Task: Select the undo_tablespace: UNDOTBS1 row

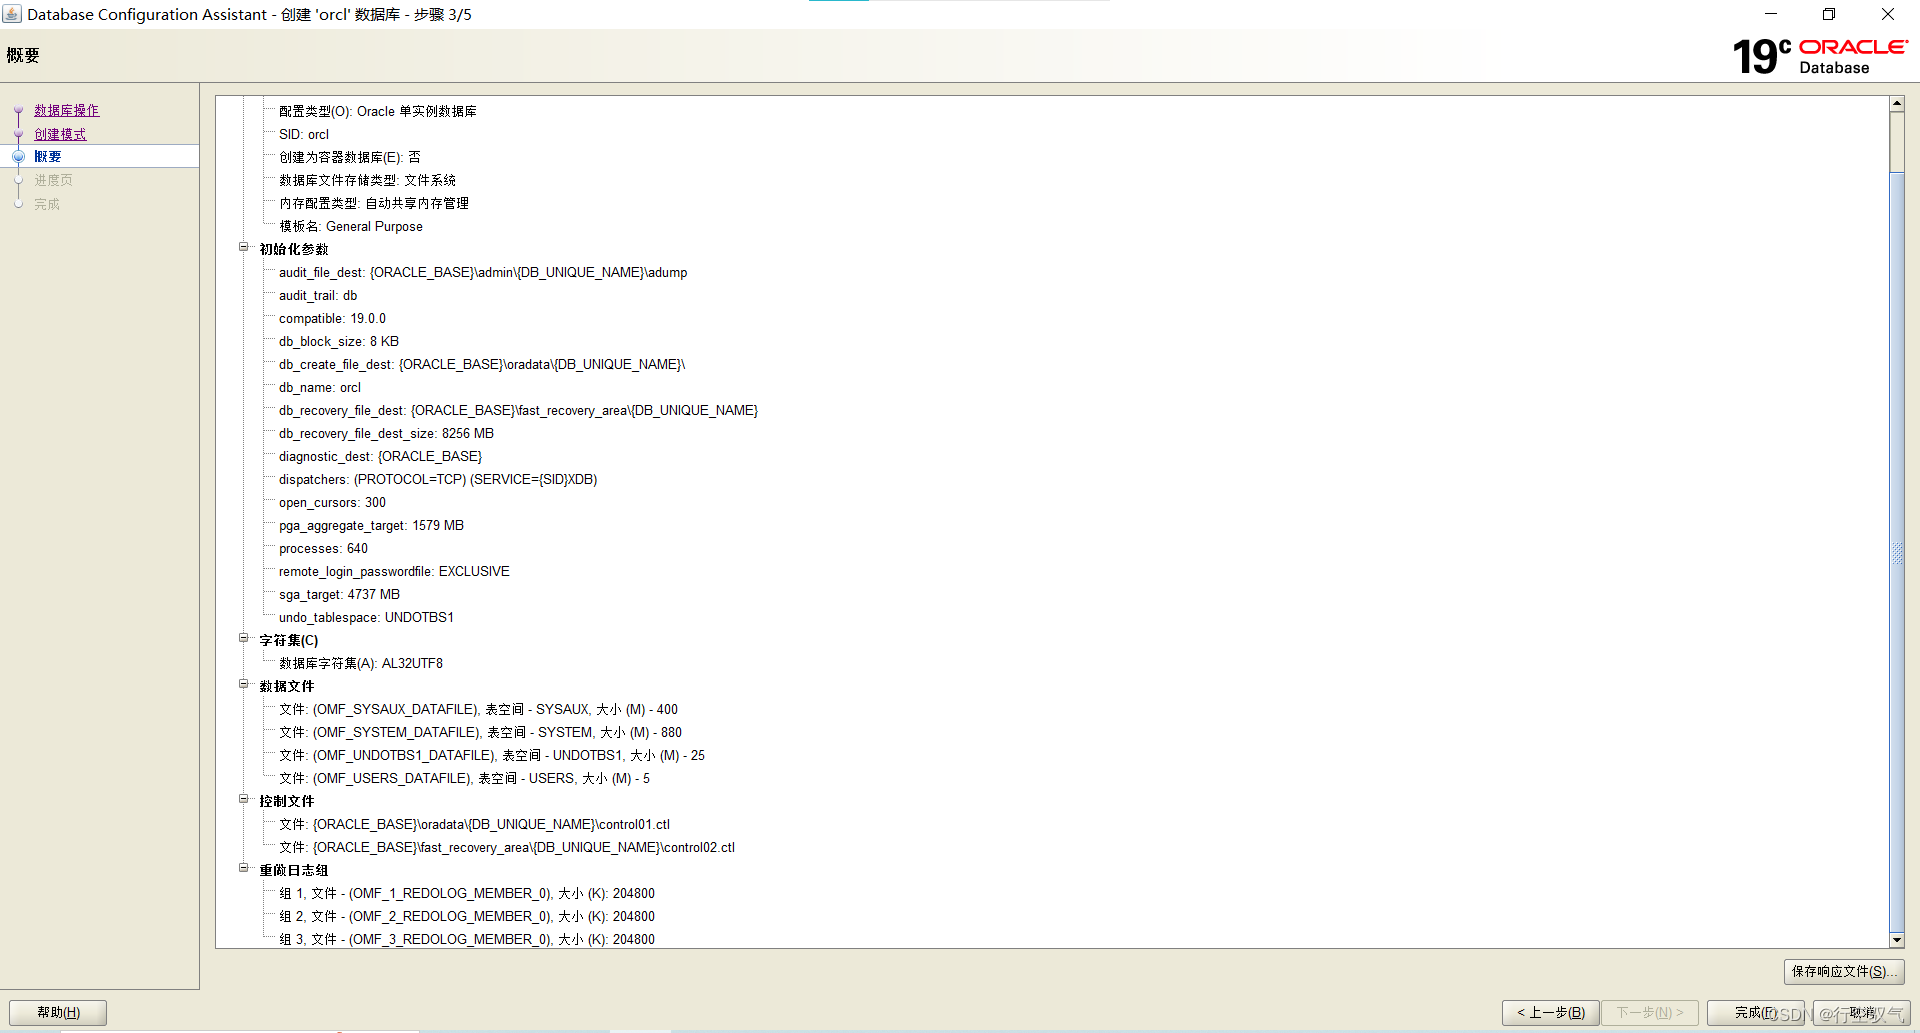Action: (x=367, y=617)
